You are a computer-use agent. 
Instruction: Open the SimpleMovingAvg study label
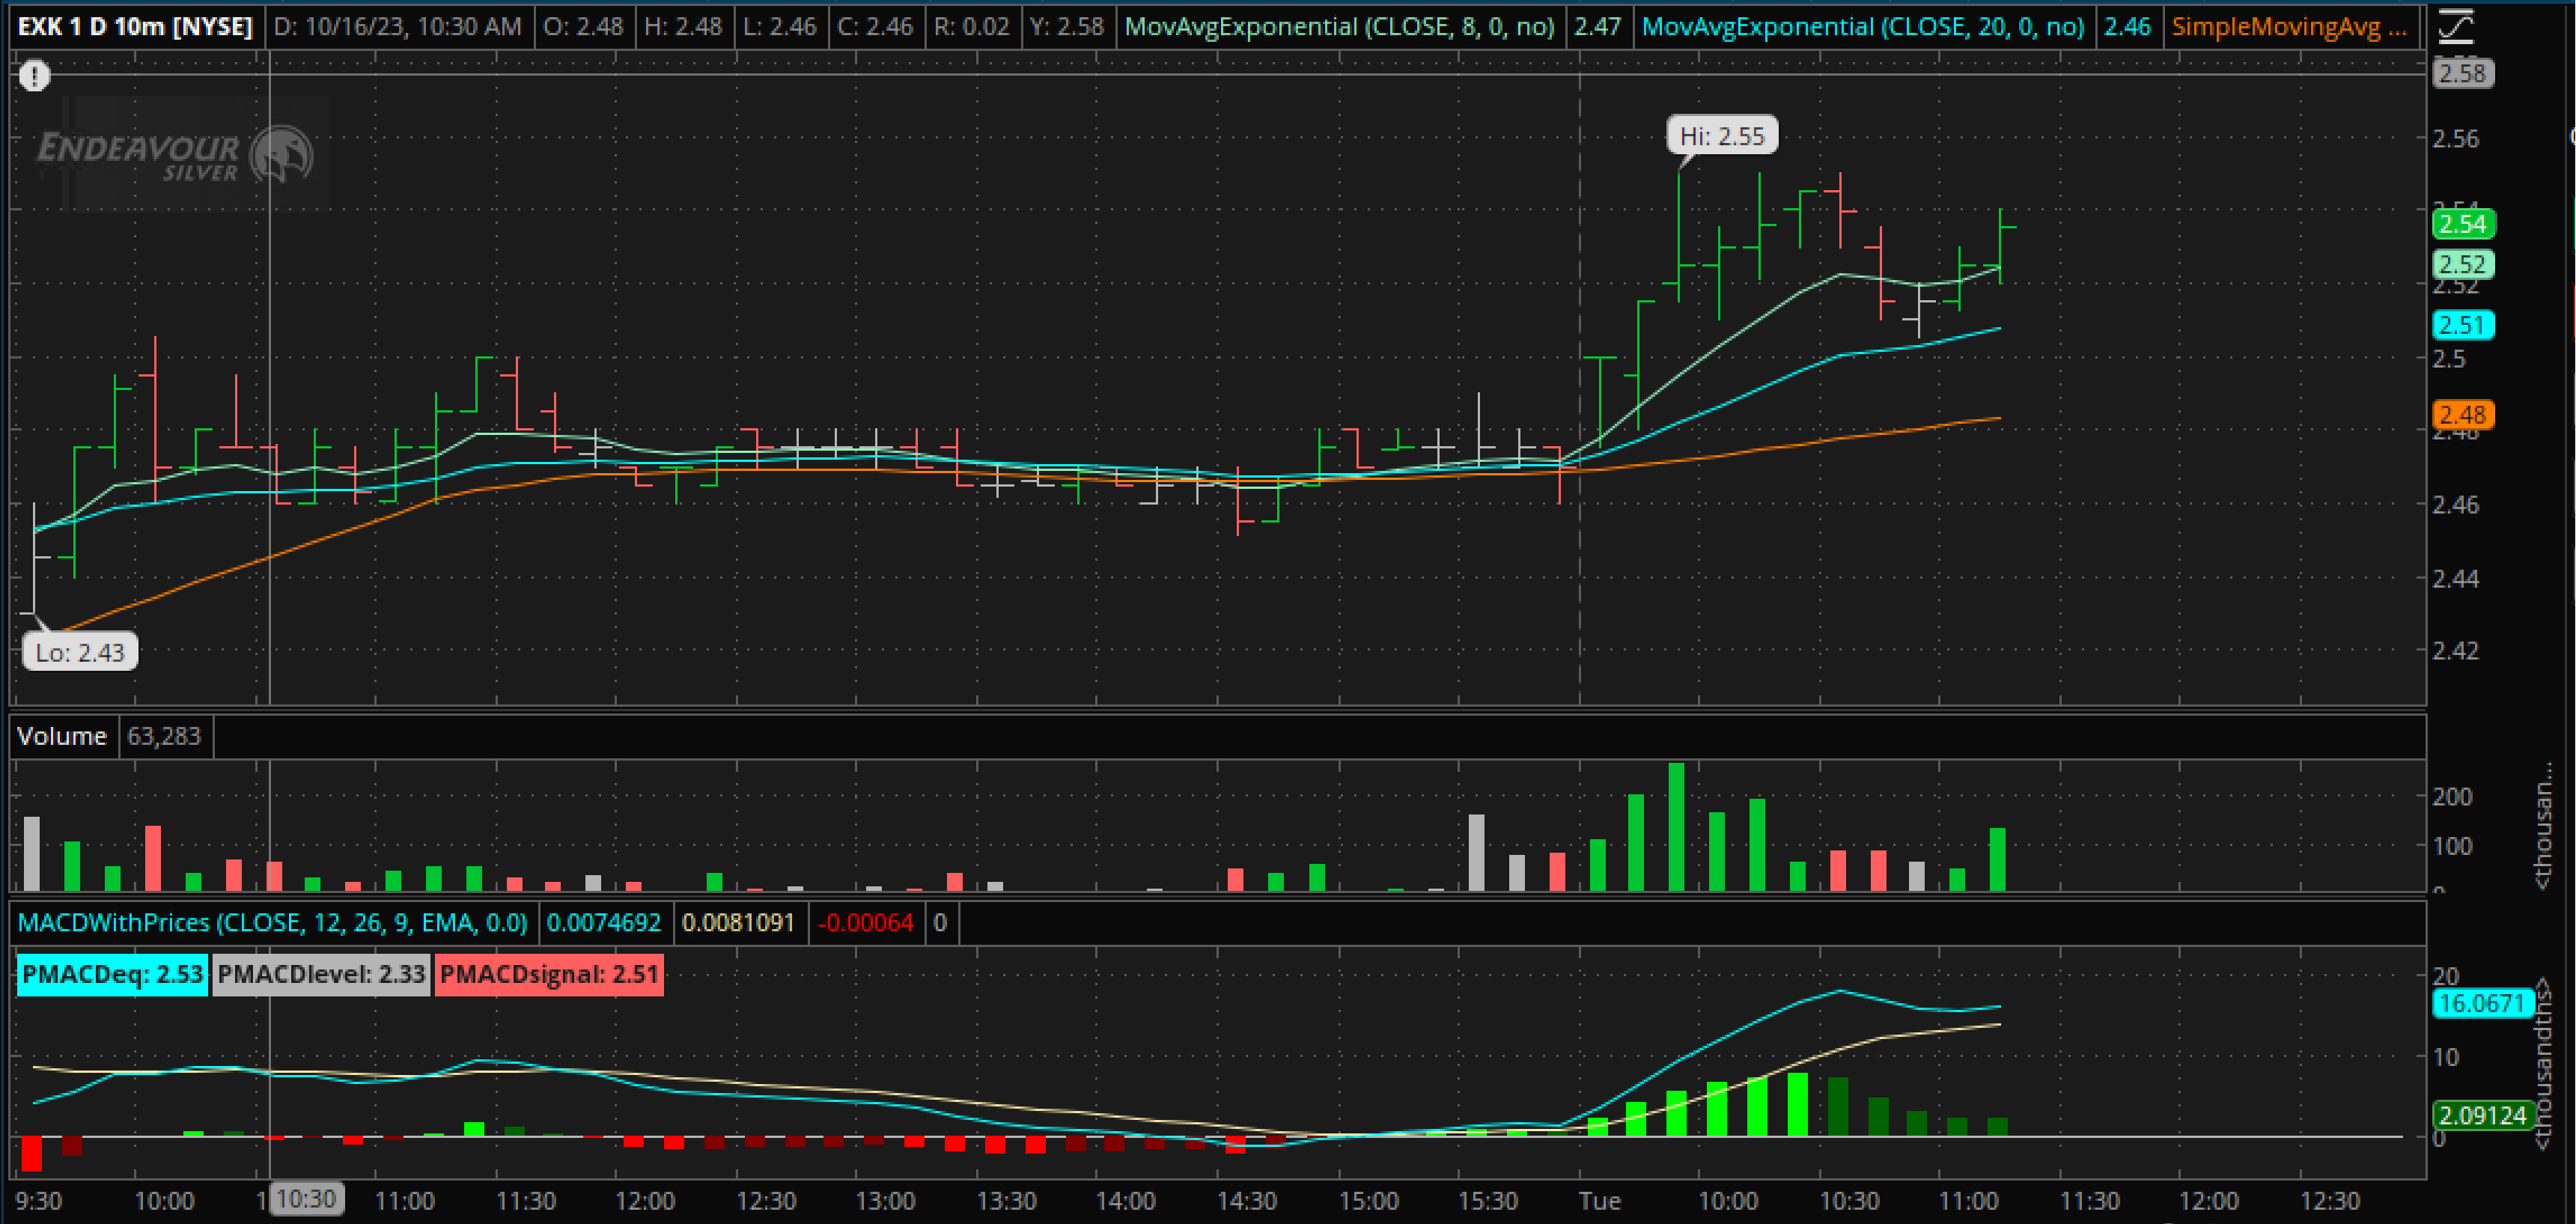[2289, 27]
